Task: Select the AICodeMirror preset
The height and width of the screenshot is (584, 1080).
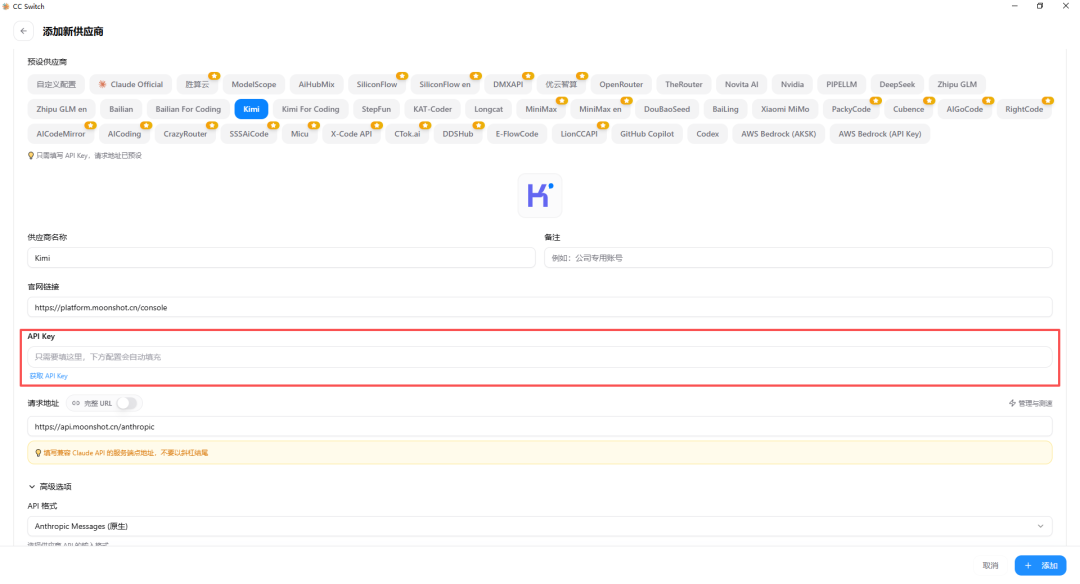Action: 61,134
